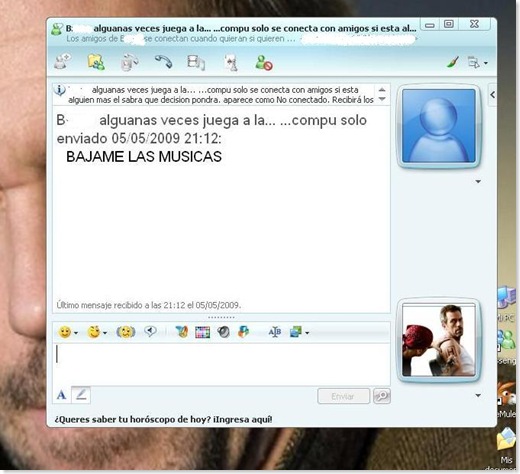Click the Enviar send button
520x474 pixels.
pyautogui.click(x=343, y=396)
